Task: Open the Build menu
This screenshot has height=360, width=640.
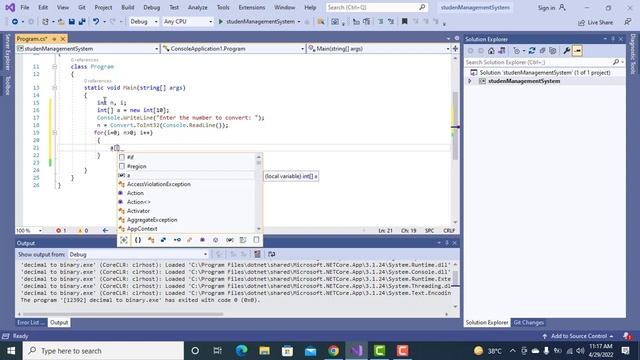Action: pyautogui.click(x=128, y=7)
